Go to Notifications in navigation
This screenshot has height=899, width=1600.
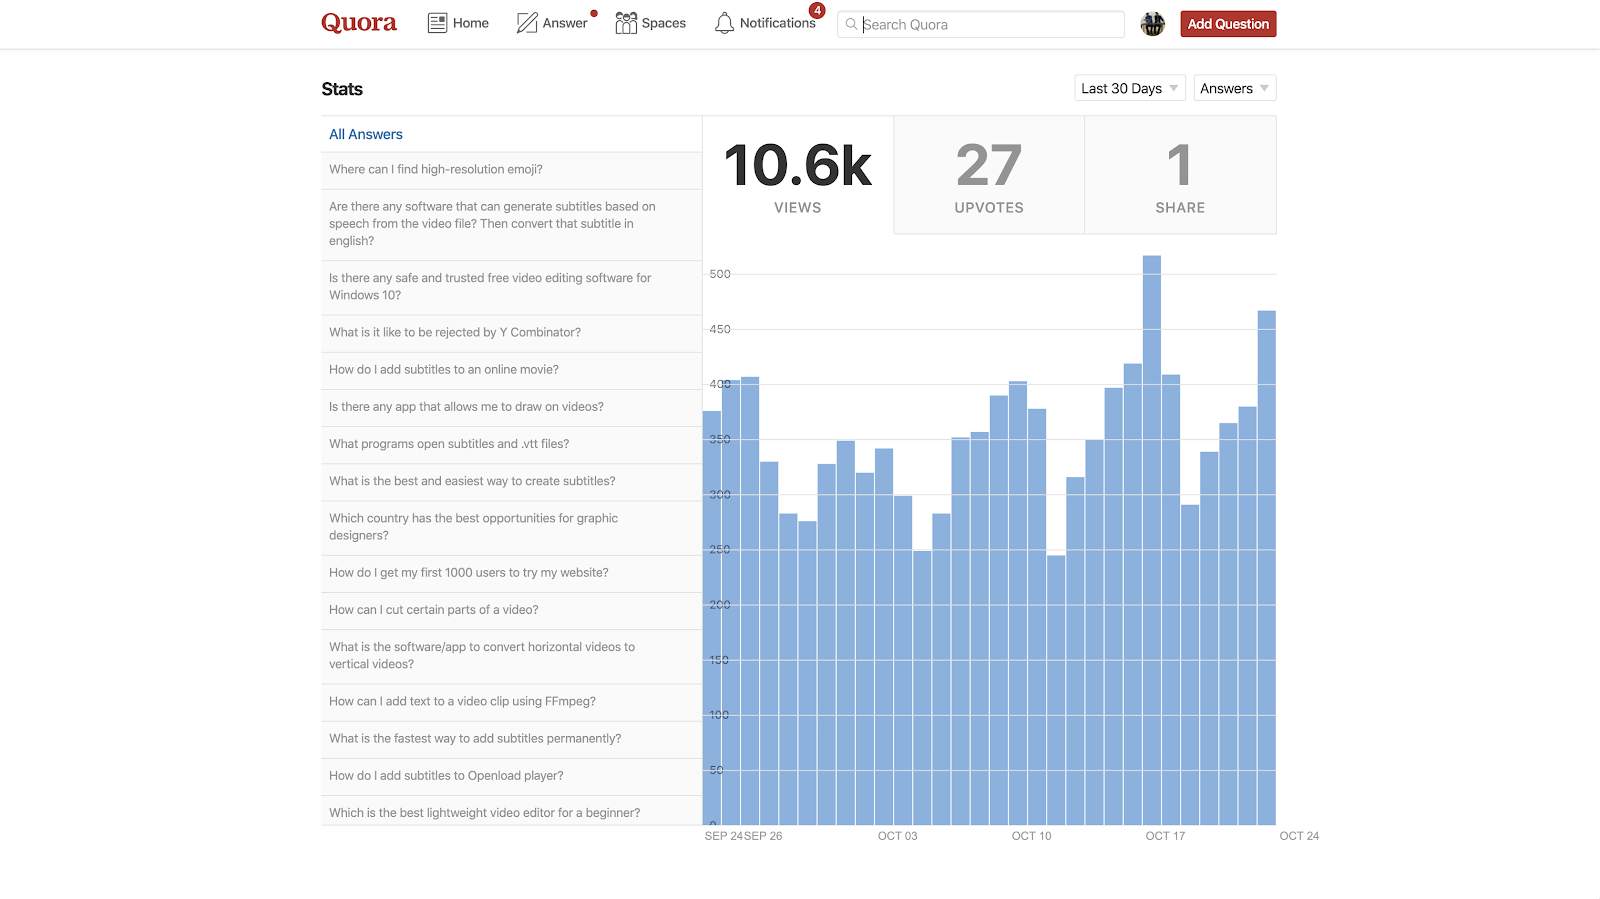click(778, 23)
